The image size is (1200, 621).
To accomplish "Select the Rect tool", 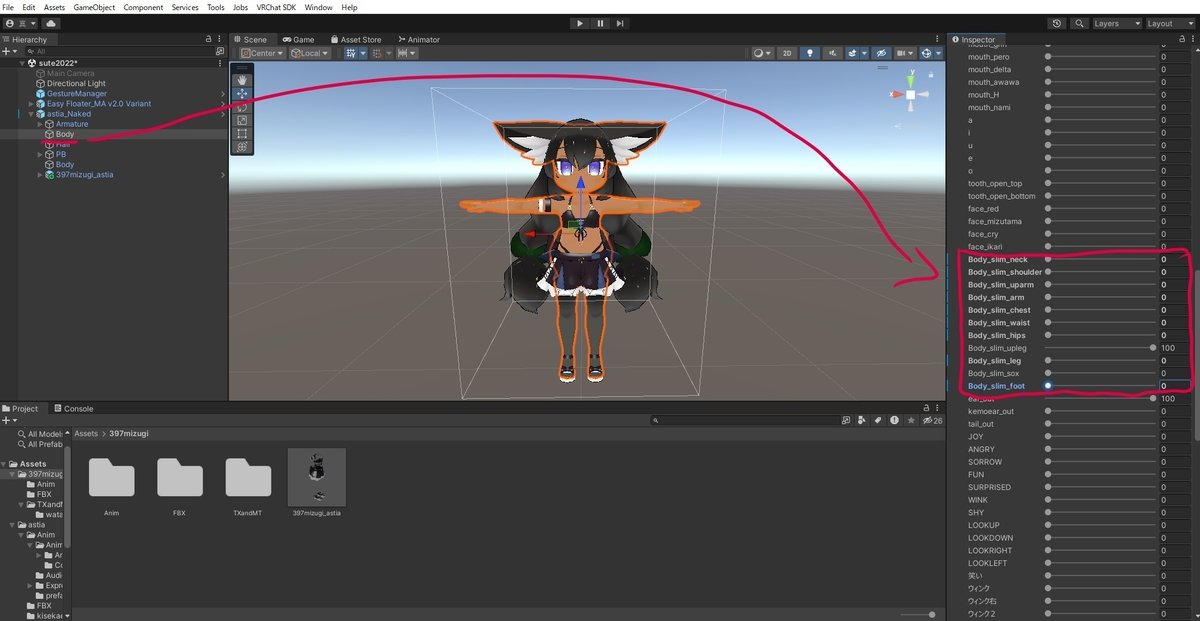I will (241, 133).
